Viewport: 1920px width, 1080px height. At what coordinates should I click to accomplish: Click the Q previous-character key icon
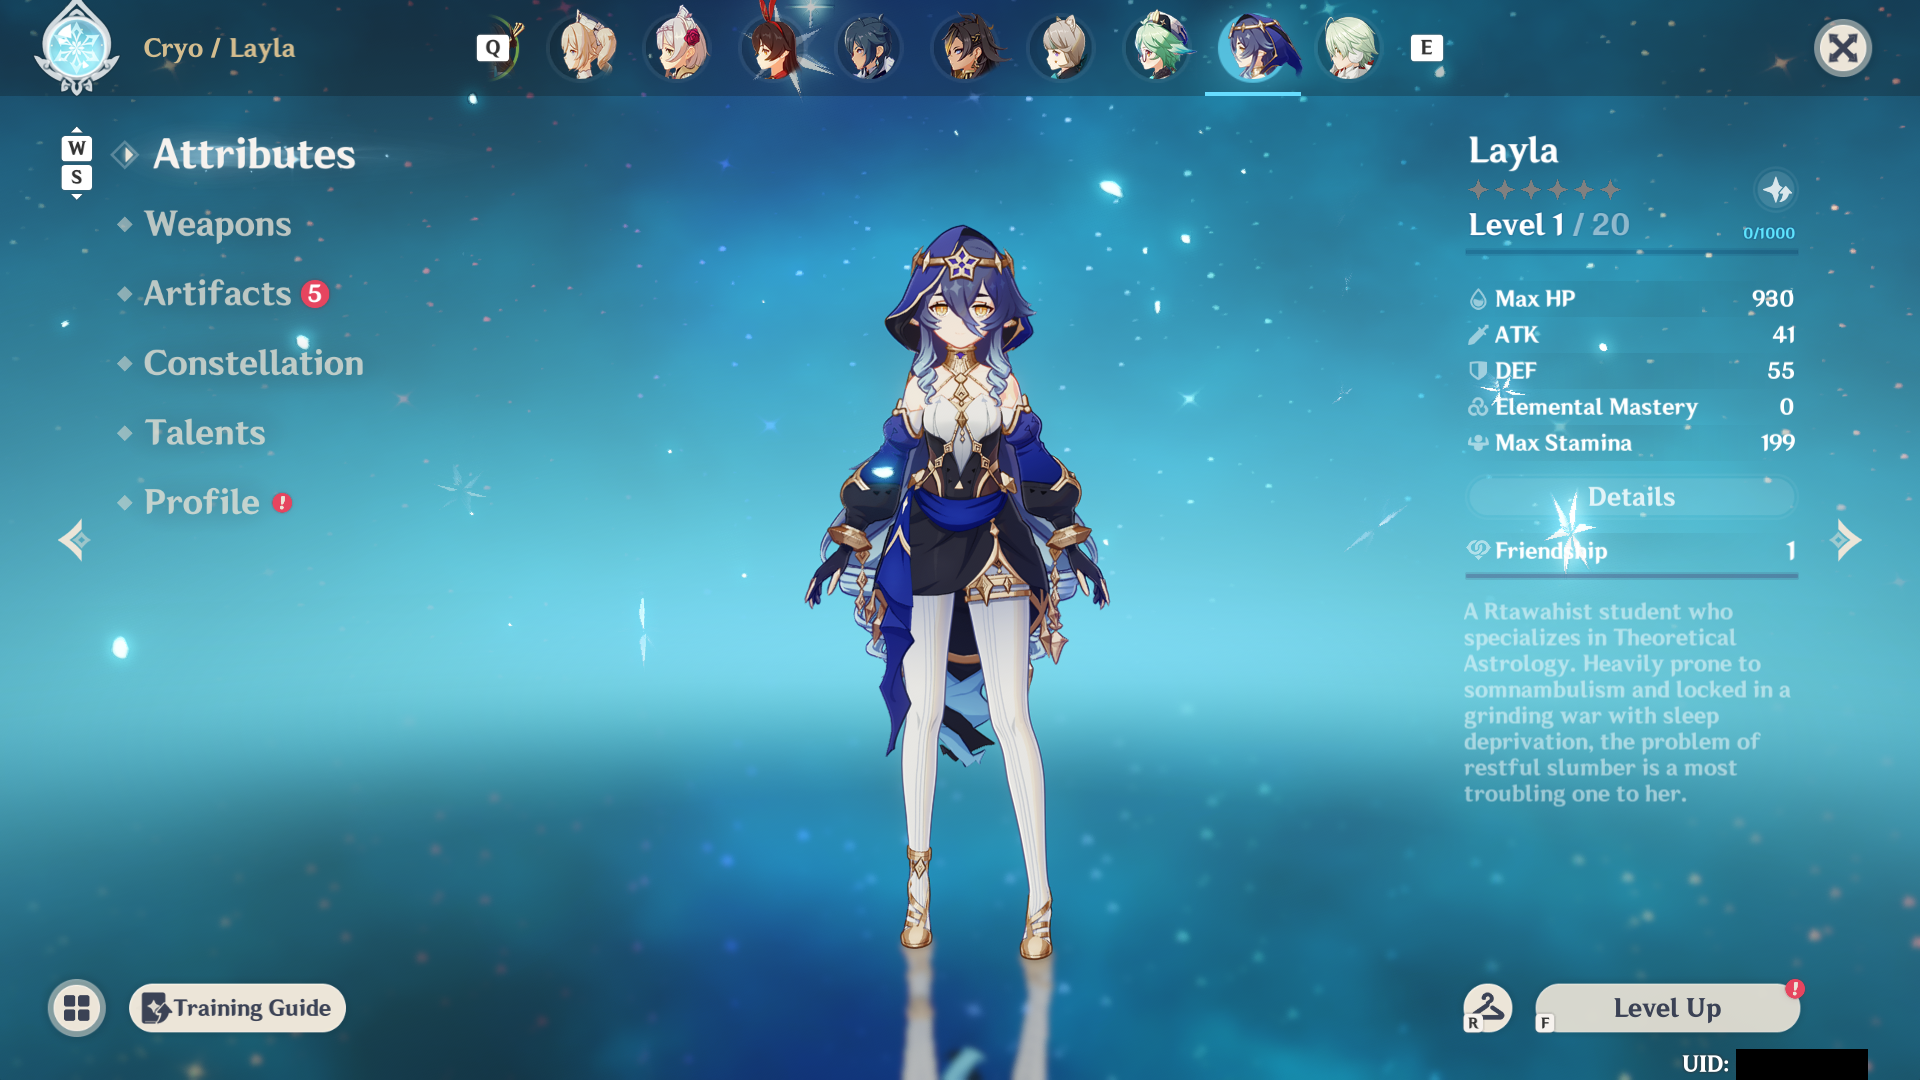(493, 47)
